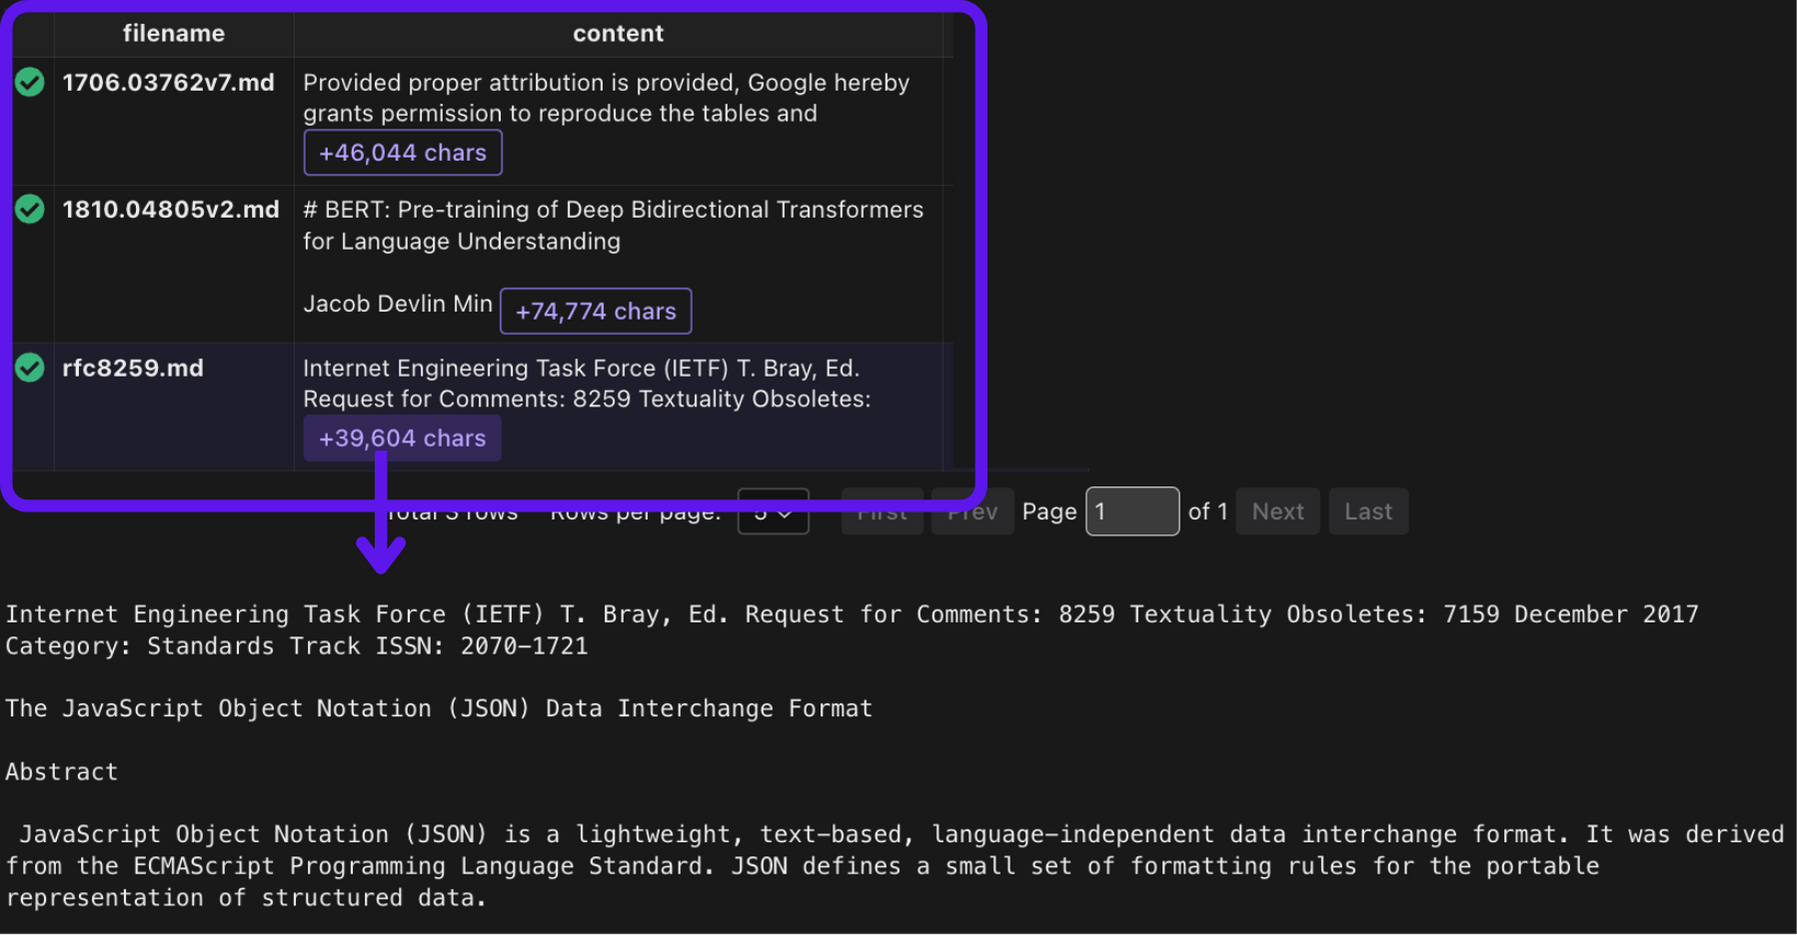Expand the +74,774 chars content
Viewport: 1797px width, 937px height.
coord(595,311)
